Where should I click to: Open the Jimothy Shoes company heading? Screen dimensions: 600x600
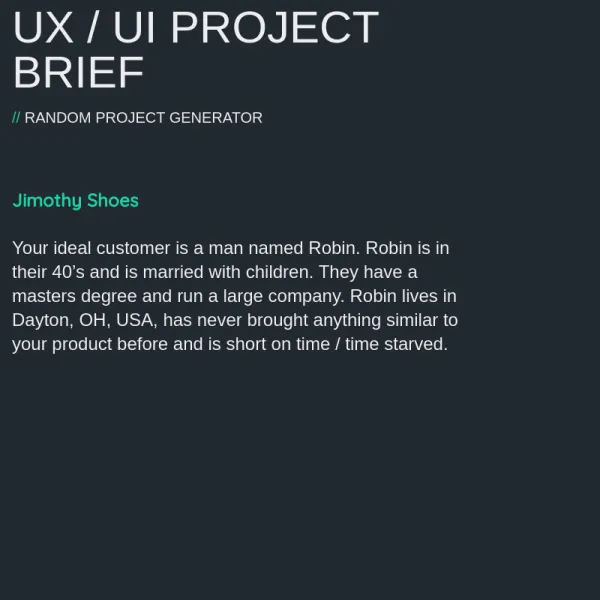click(75, 201)
